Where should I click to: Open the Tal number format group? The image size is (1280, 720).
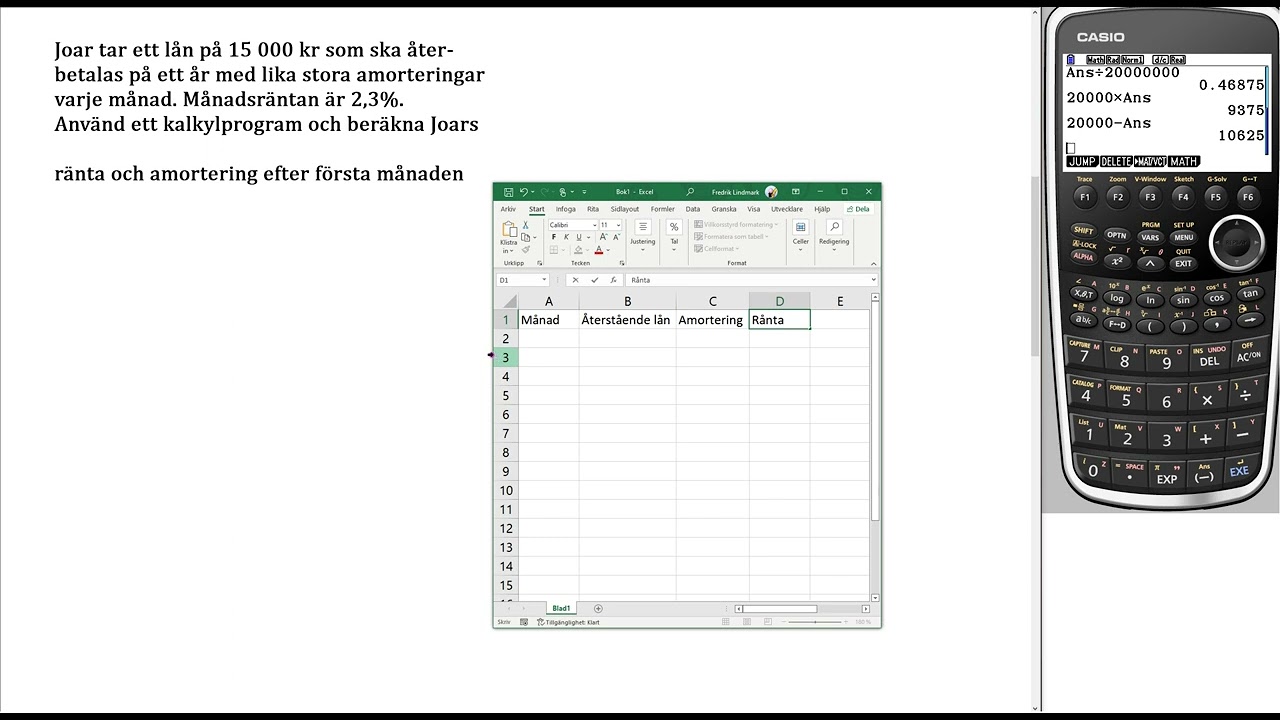[x=674, y=235]
